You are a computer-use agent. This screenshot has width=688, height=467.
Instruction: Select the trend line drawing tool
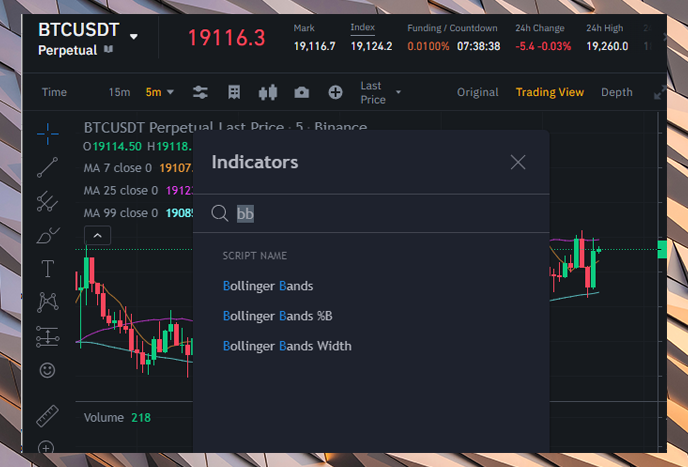coord(47,167)
